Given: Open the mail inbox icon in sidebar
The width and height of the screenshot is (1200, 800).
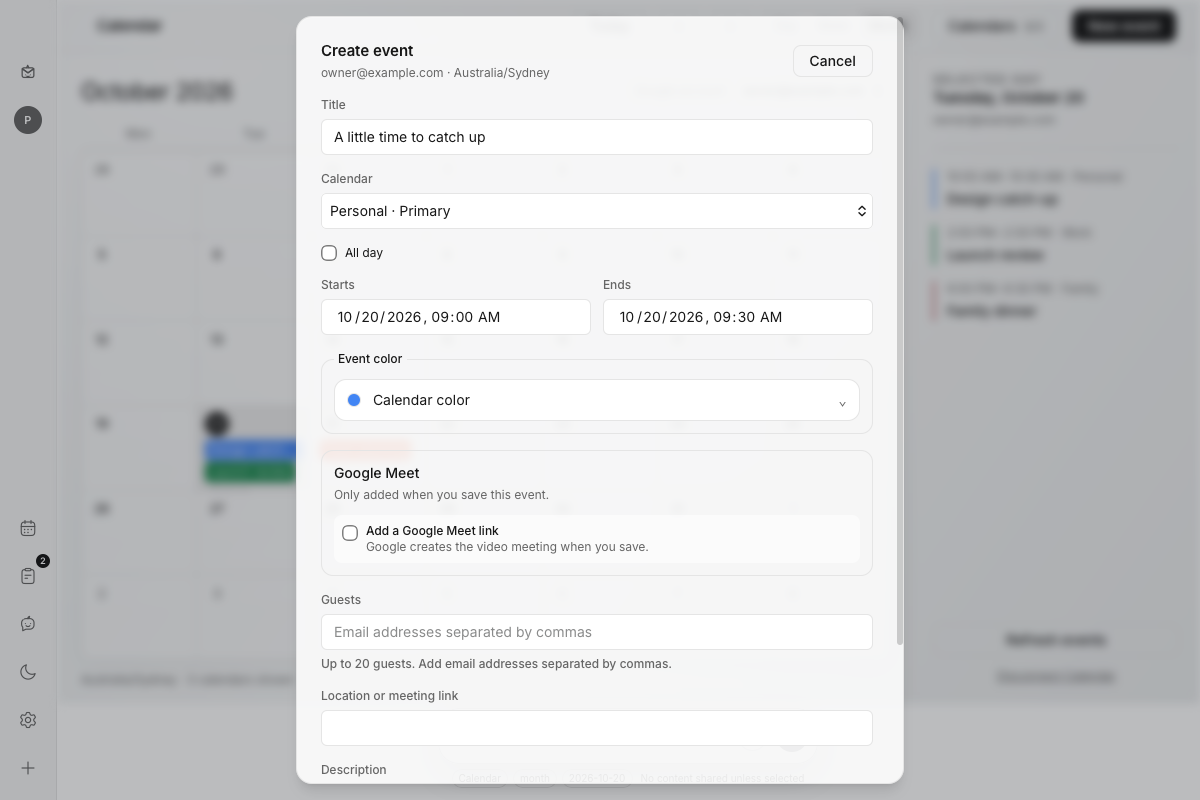Looking at the screenshot, I should [28, 72].
